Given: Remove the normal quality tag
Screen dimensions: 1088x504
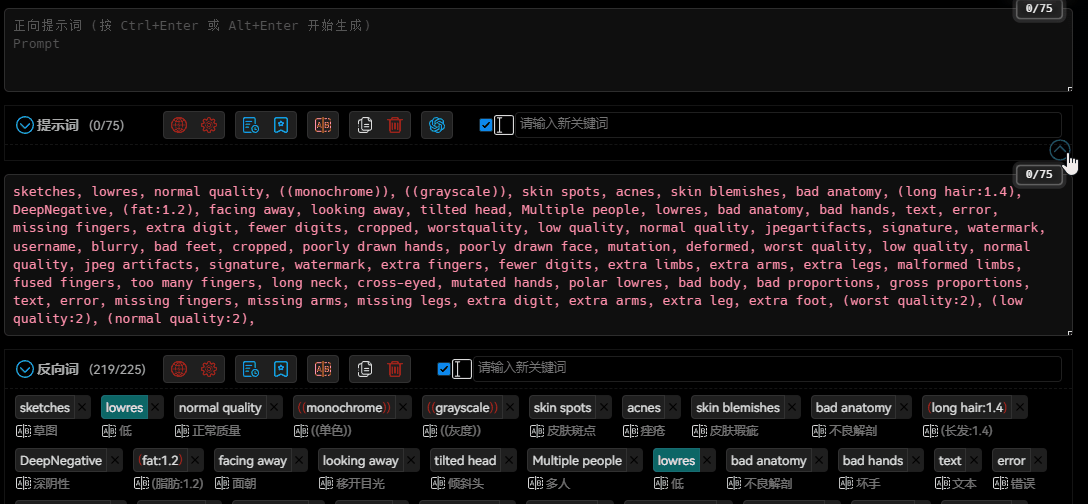Looking at the screenshot, I should click(x=274, y=408).
